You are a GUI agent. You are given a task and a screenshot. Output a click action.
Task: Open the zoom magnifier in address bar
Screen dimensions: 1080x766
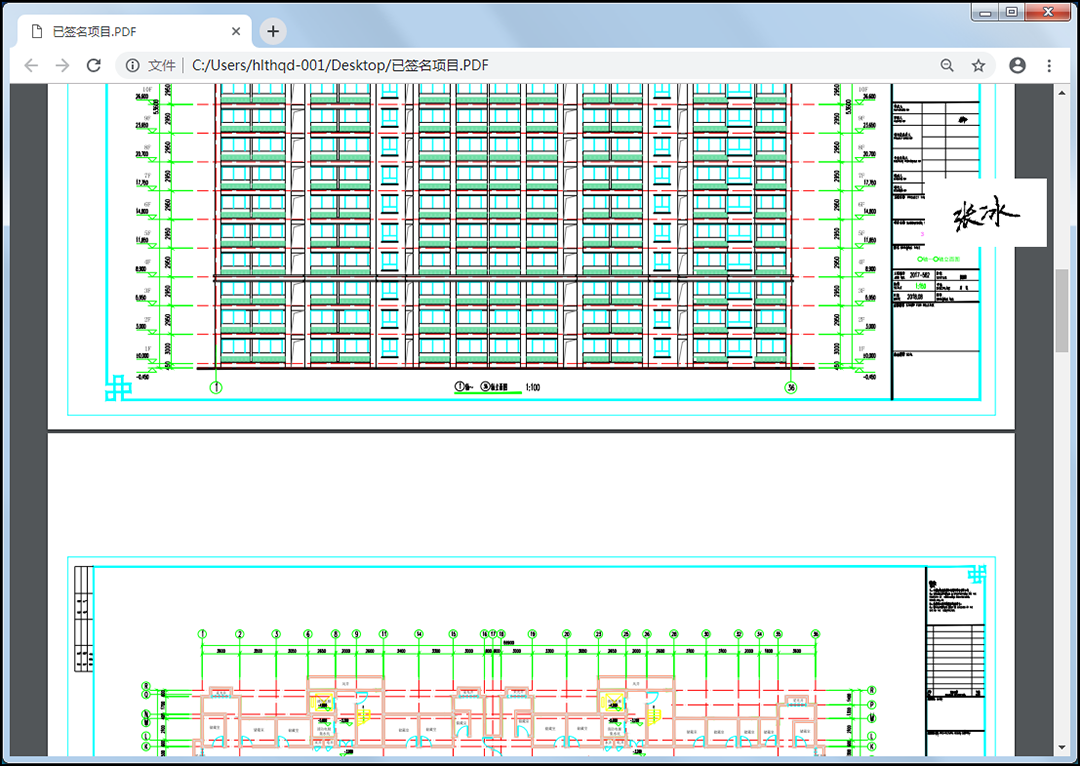tap(947, 65)
